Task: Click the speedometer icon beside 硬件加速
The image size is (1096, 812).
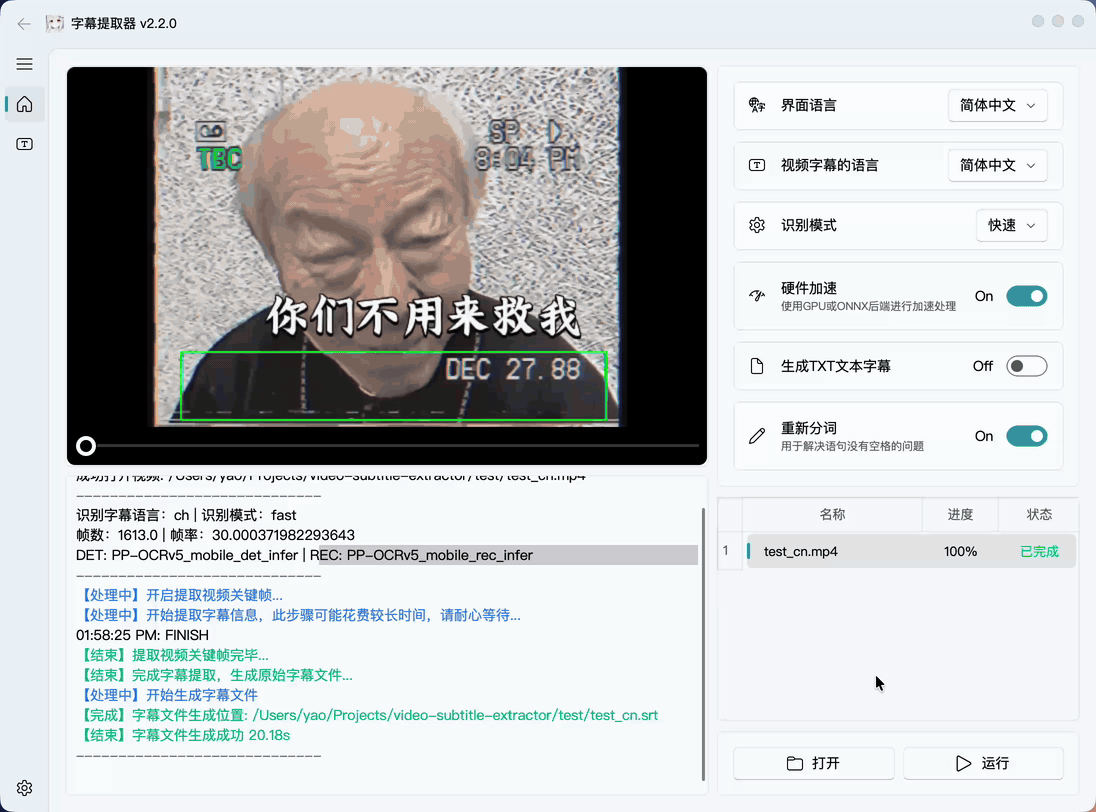Action: tap(757, 296)
